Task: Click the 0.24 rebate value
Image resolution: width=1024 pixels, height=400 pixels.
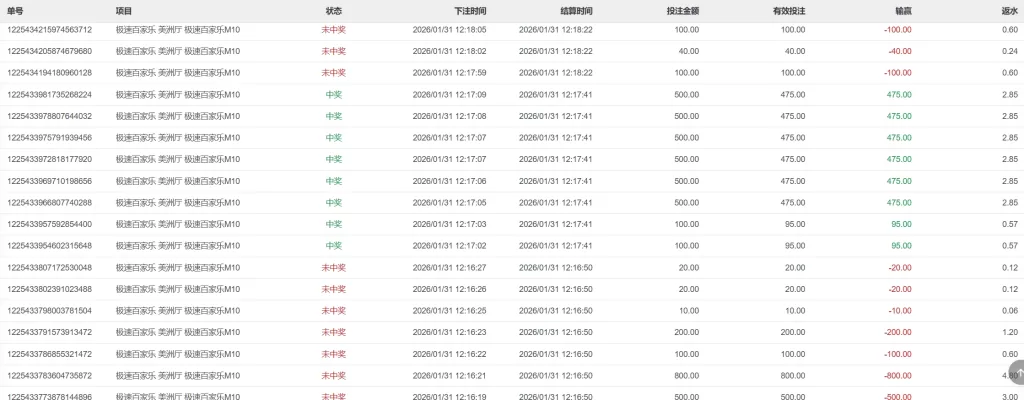Action: [x=1010, y=51]
